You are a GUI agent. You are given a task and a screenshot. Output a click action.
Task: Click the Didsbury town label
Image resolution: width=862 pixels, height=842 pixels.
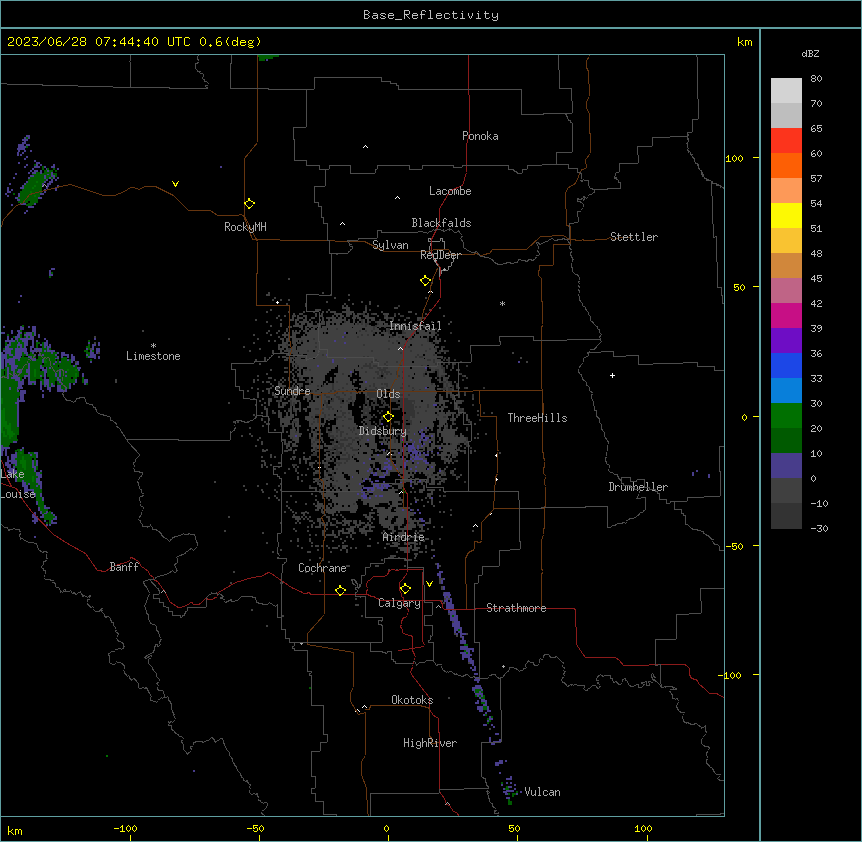(383, 431)
